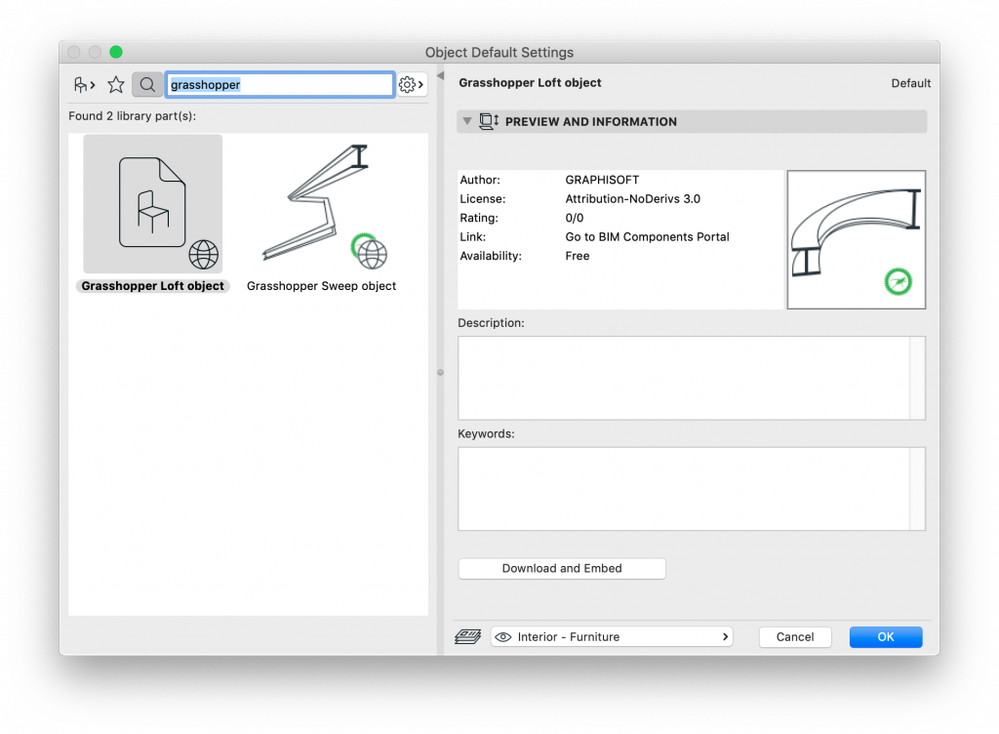This screenshot has height=734, width=999.
Task: Click the globe badge on Loft object
Action: tap(203, 254)
